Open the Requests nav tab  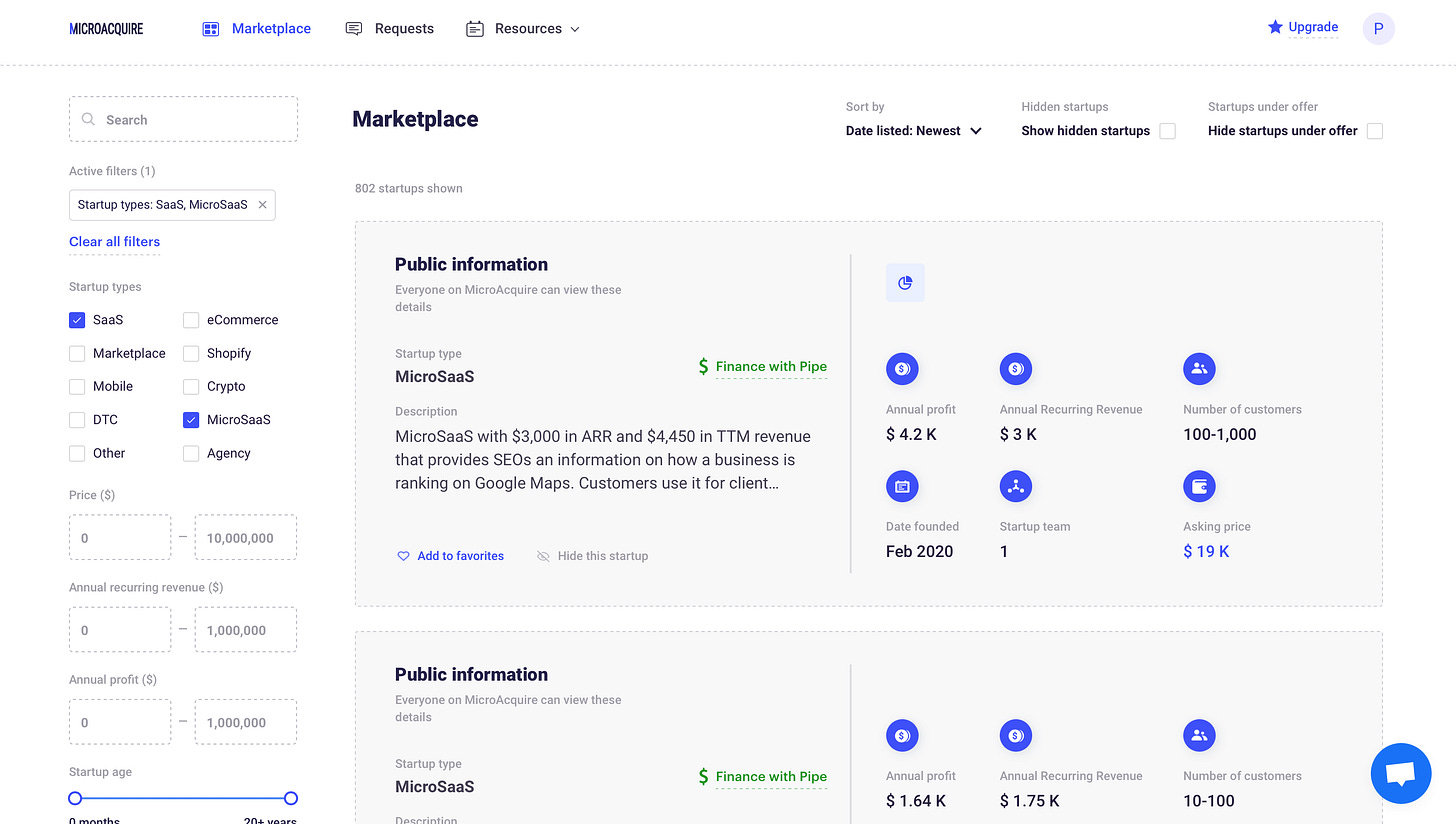pyautogui.click(x=404, y=29)
